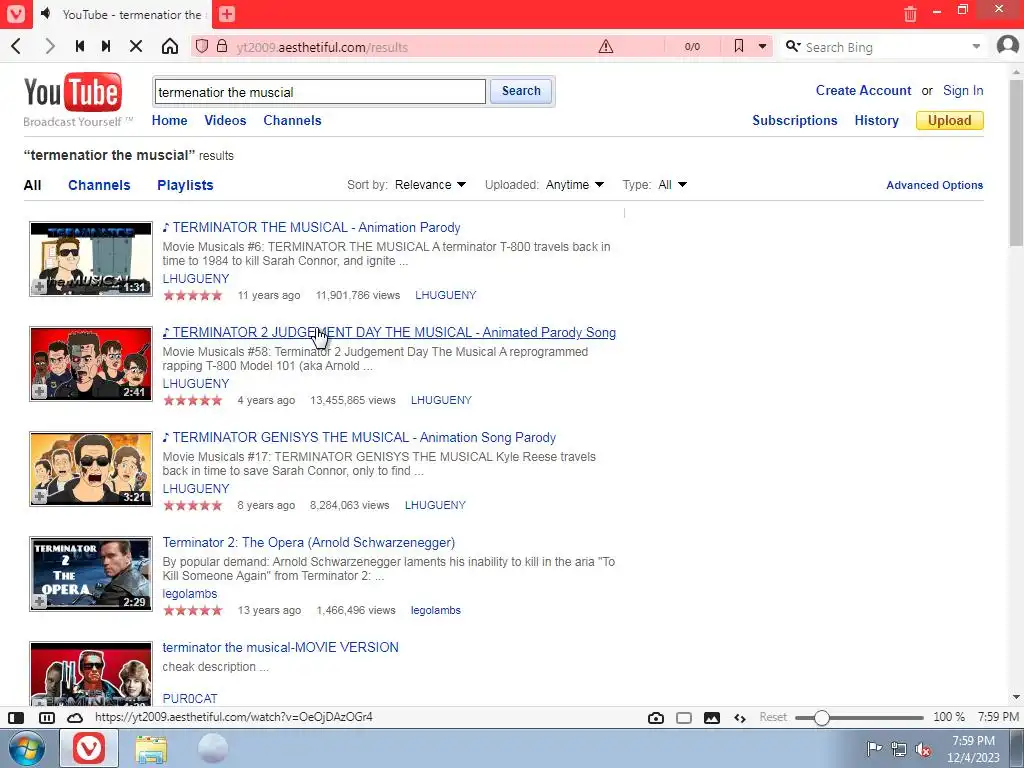Open TERMINATOR THE MUSICAL Animation Parody video
Screen dimensions: 1024x768
tap(312, 227)
